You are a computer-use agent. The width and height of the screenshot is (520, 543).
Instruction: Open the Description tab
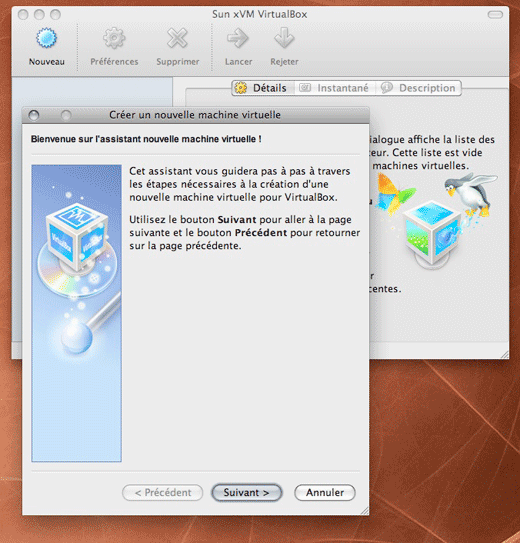[x=419, y=88]
